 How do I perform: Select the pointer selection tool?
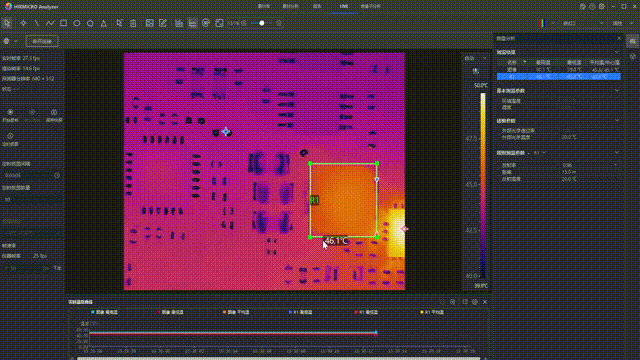tap(7, 23)
